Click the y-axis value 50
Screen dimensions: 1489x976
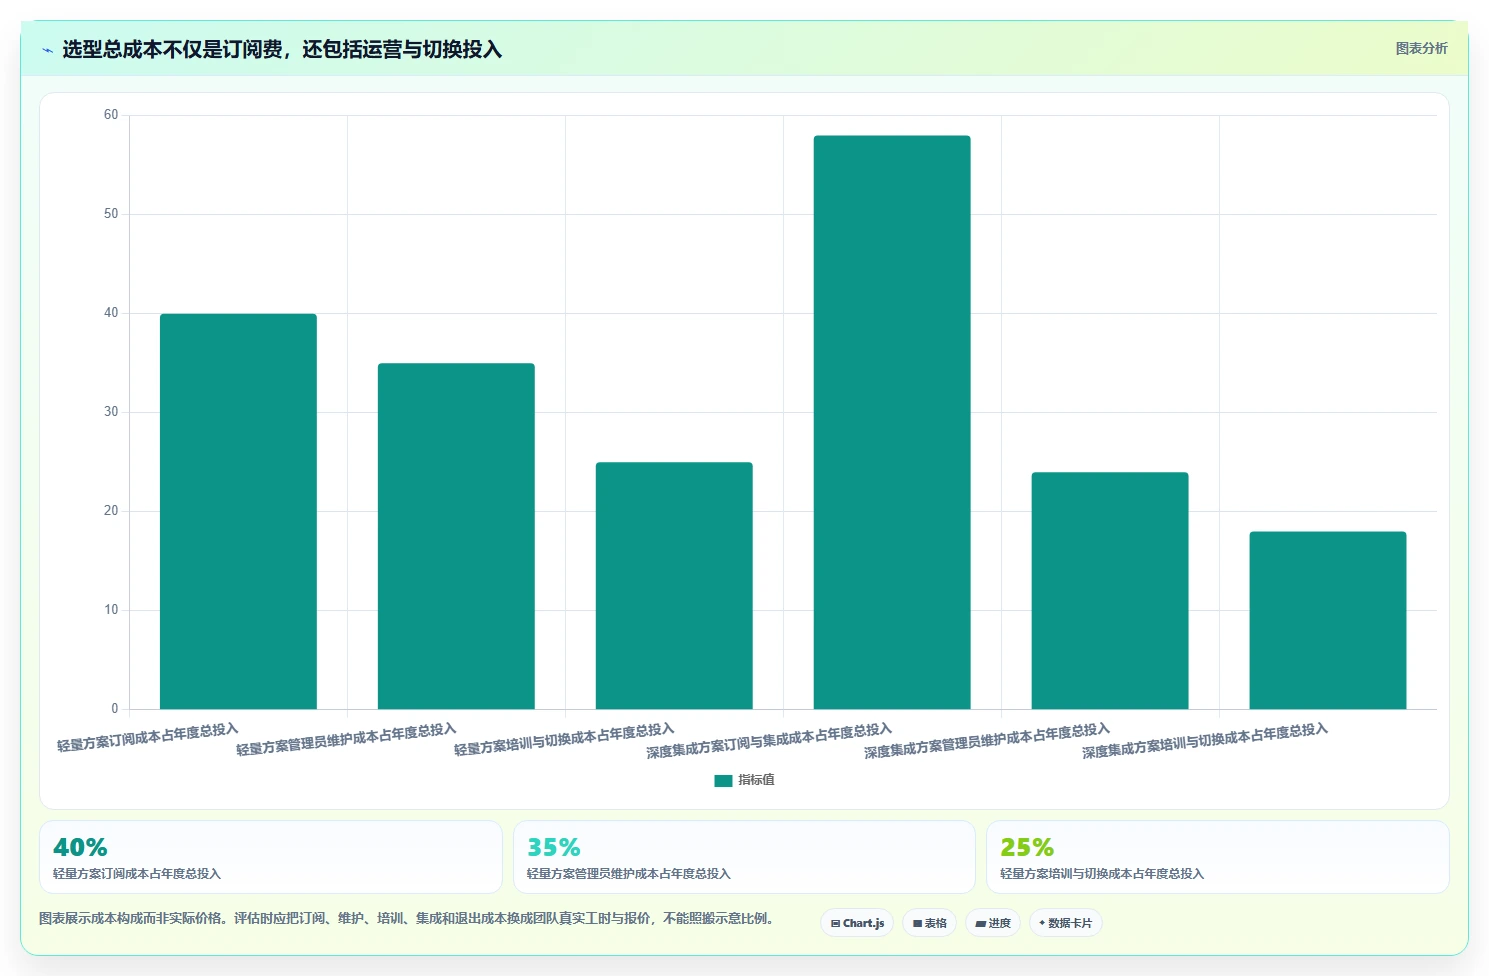tap(111, 214)
